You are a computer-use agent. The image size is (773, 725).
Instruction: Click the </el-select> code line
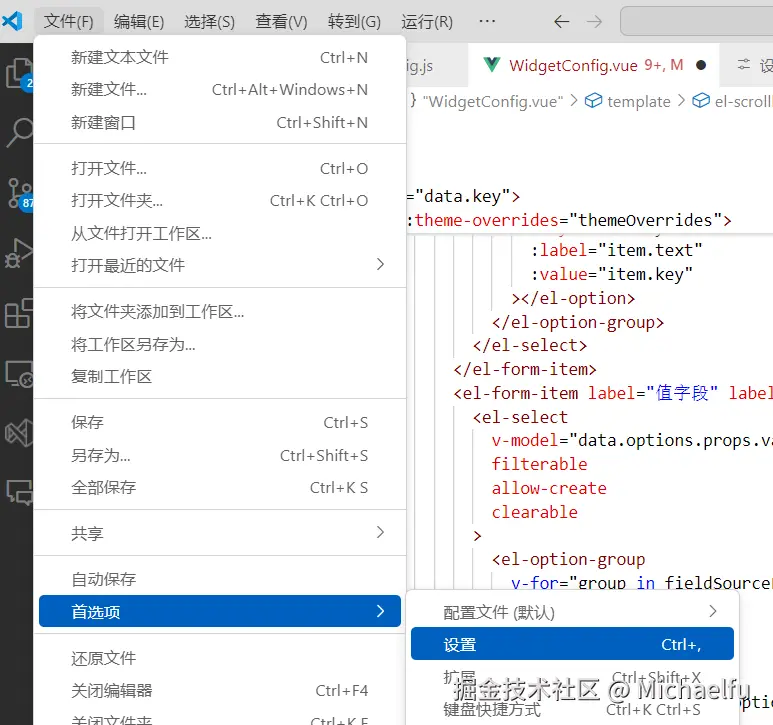click(530, 345)
